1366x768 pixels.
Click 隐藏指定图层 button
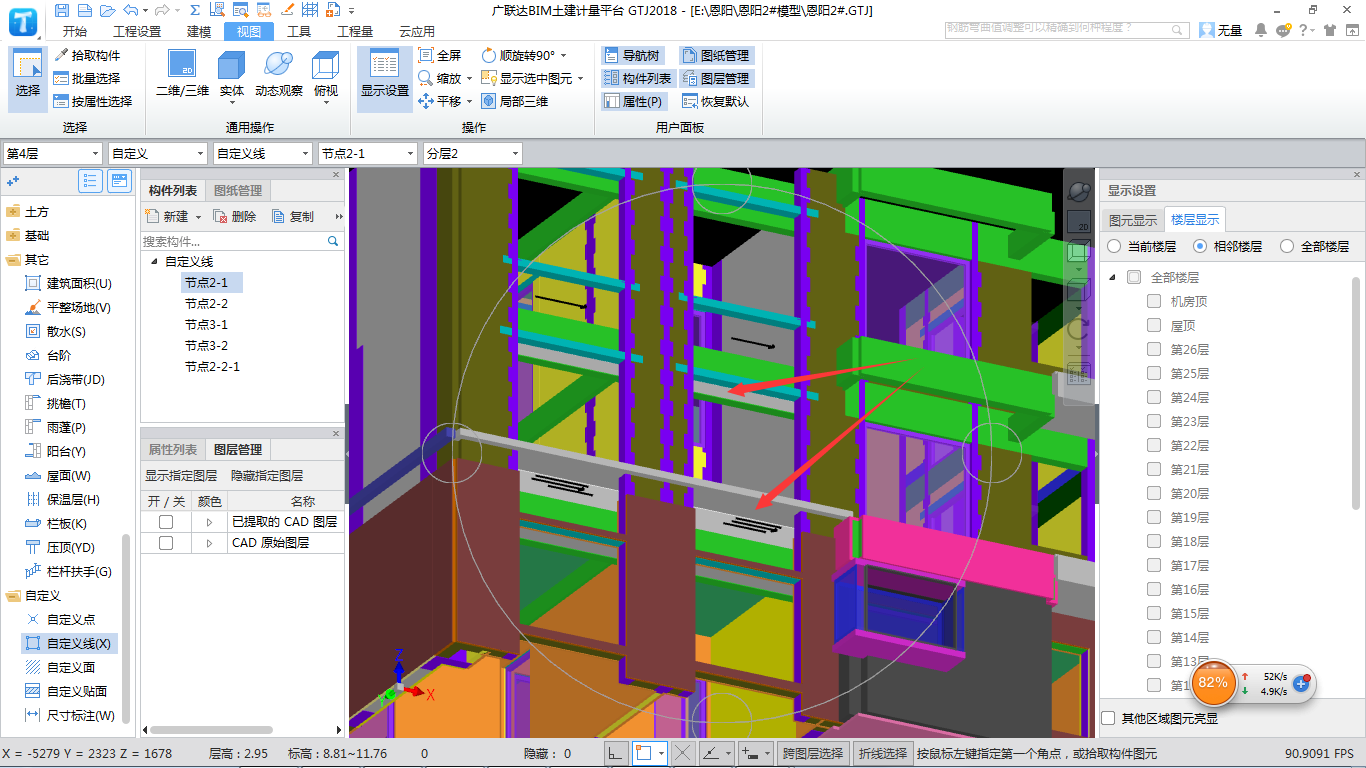click(x=267, y=476)
